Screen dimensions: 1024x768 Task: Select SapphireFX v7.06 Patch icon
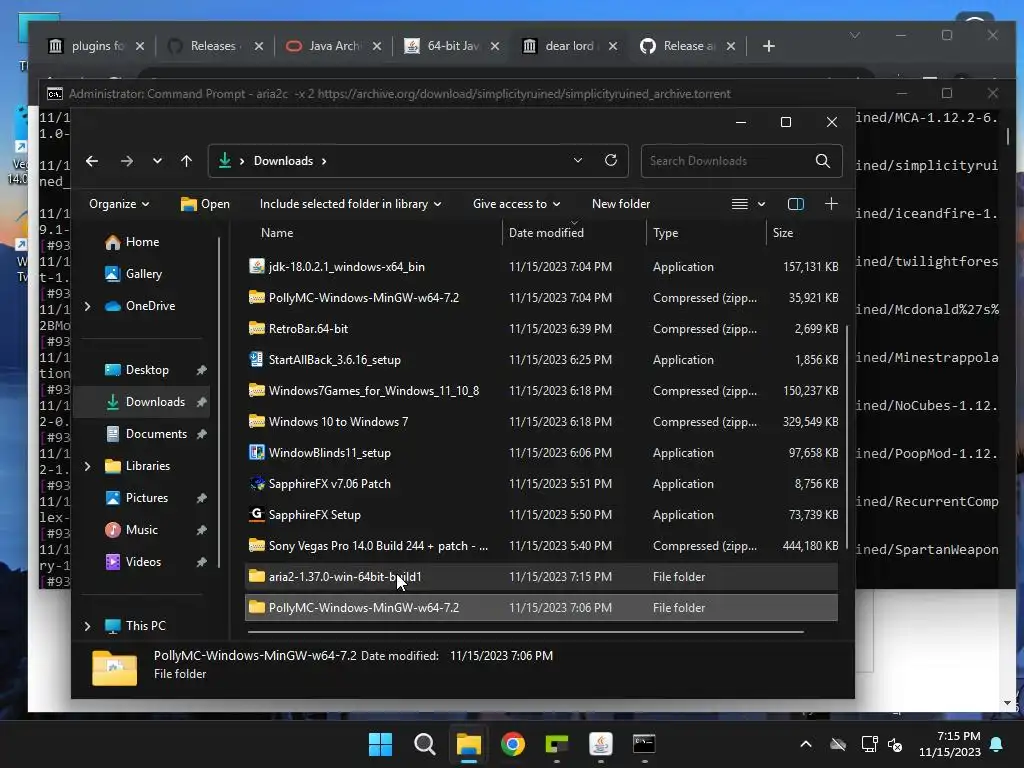coord(257,483)
